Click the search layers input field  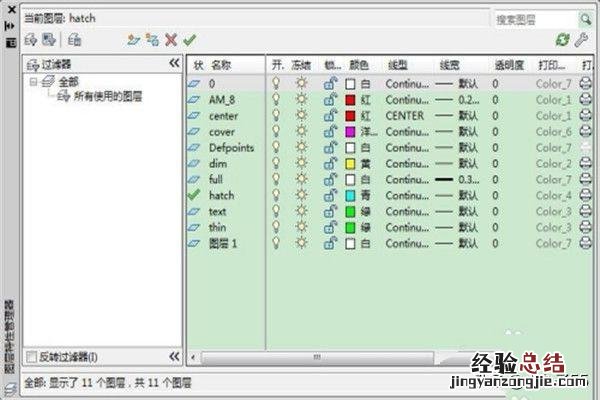(x=536, y=20)
